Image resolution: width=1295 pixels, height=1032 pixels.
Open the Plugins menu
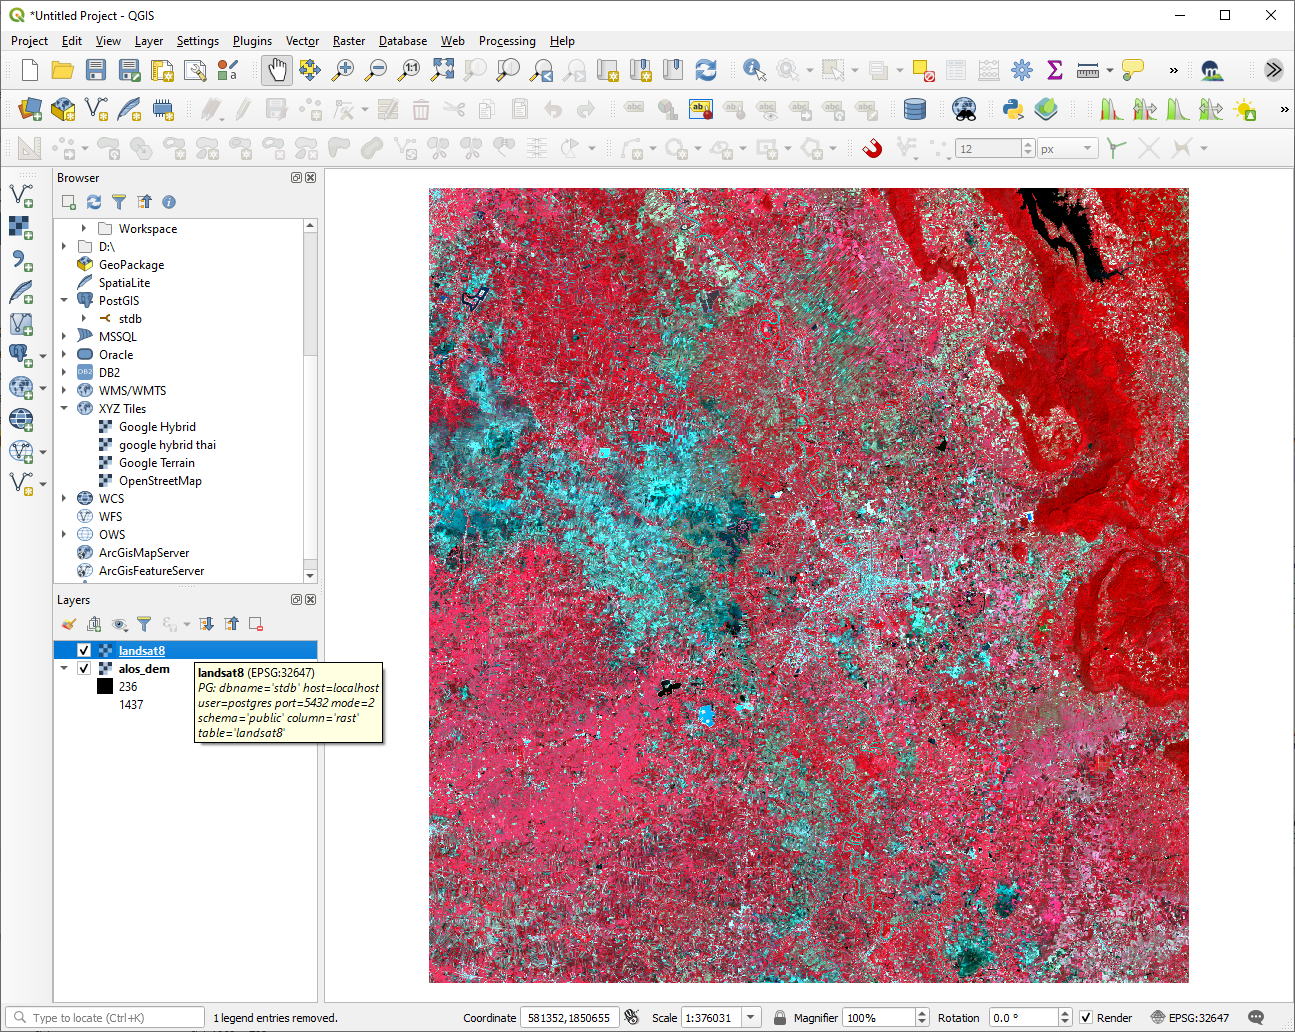(x=252, y=41)
